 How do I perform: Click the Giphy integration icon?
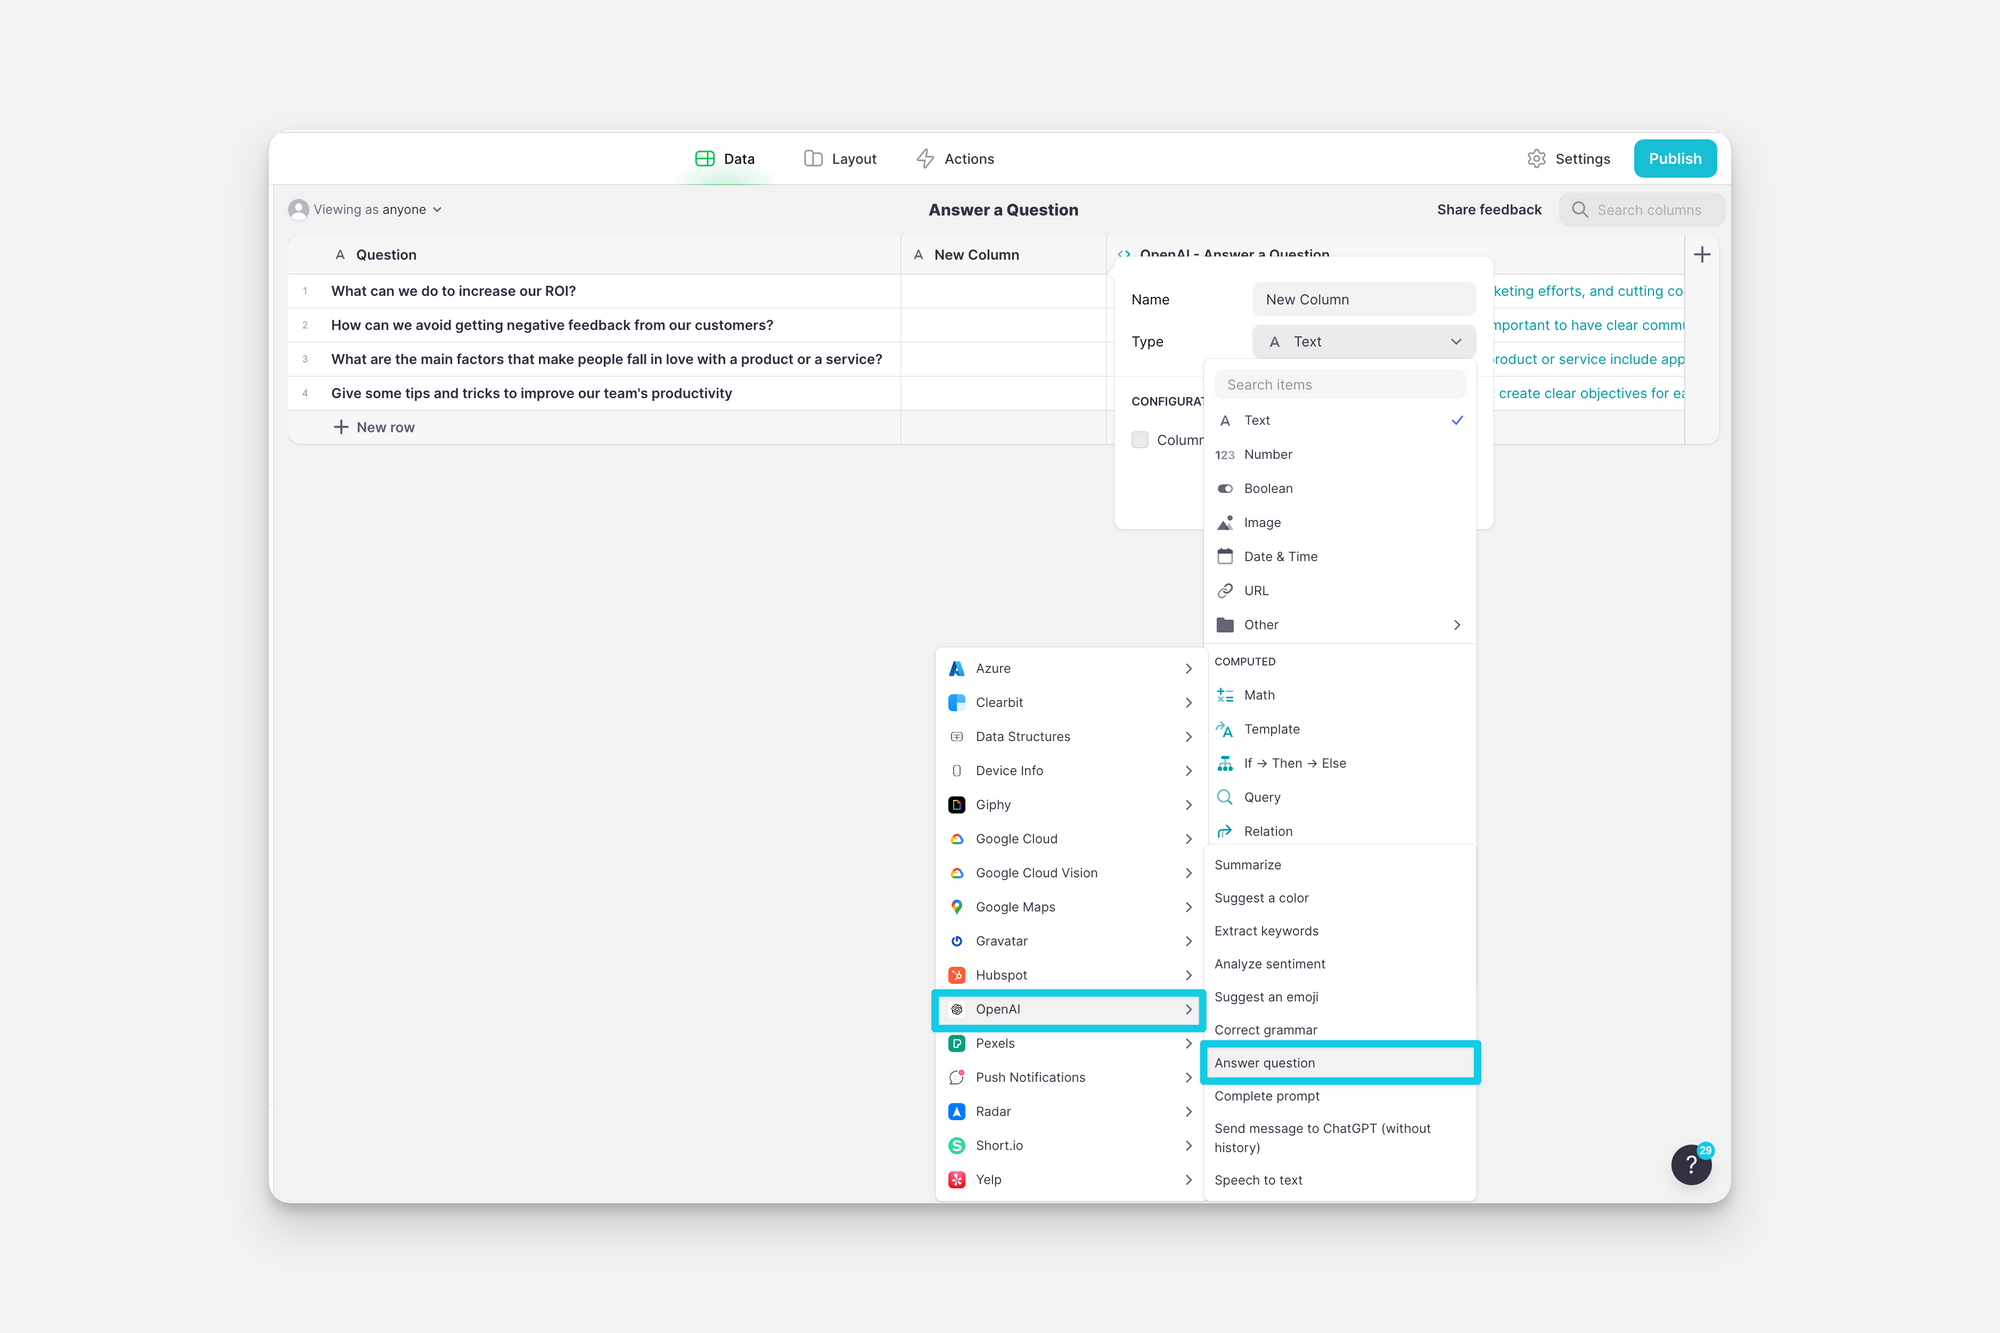coord(957,805)
